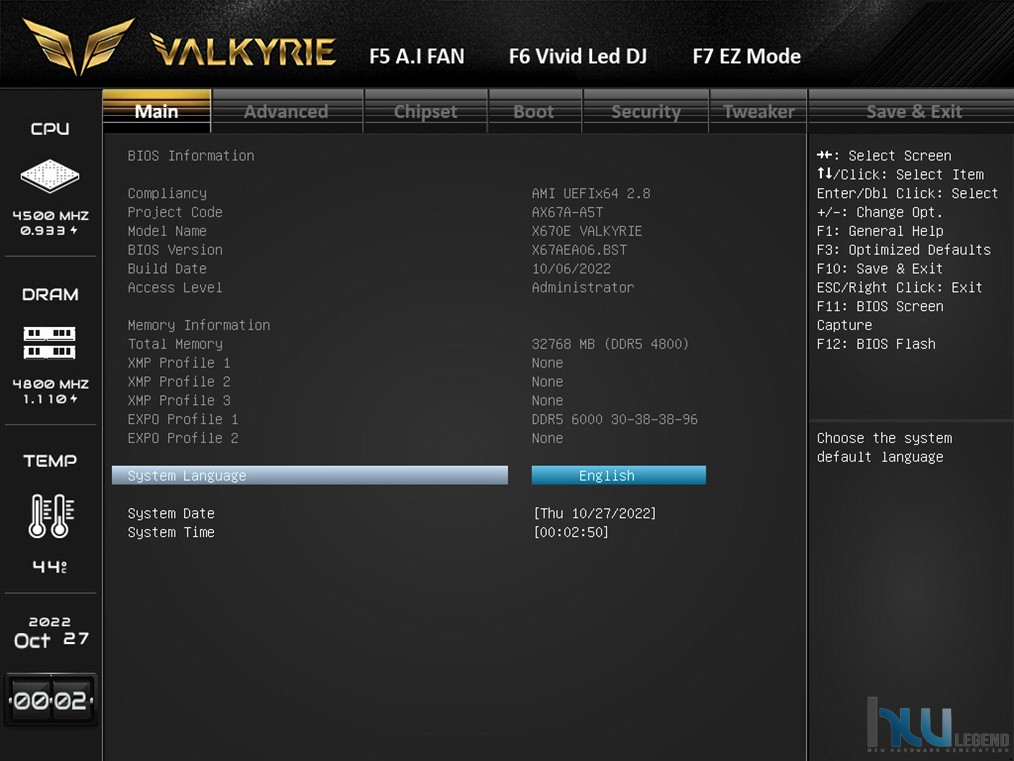Viewport: 1014px width, 761px height.
Task: Click the BIOS Information heading
Action: pyautogui.click(x=191, y=156)
